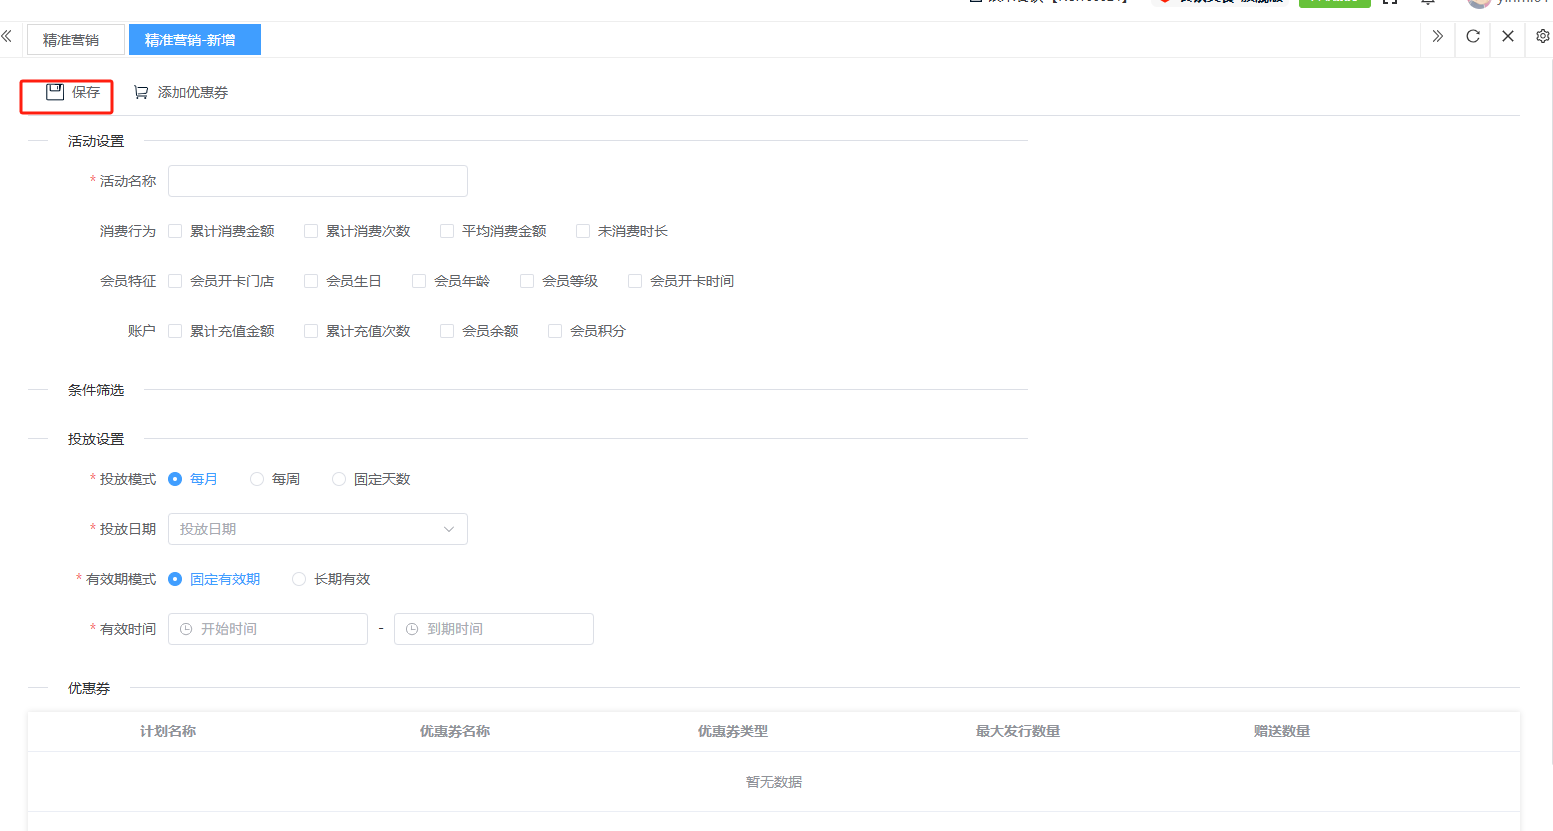This screenshot has height=831, width=1553.
Task: Check the 会员生日 checkbox
Action: [311, 281]
